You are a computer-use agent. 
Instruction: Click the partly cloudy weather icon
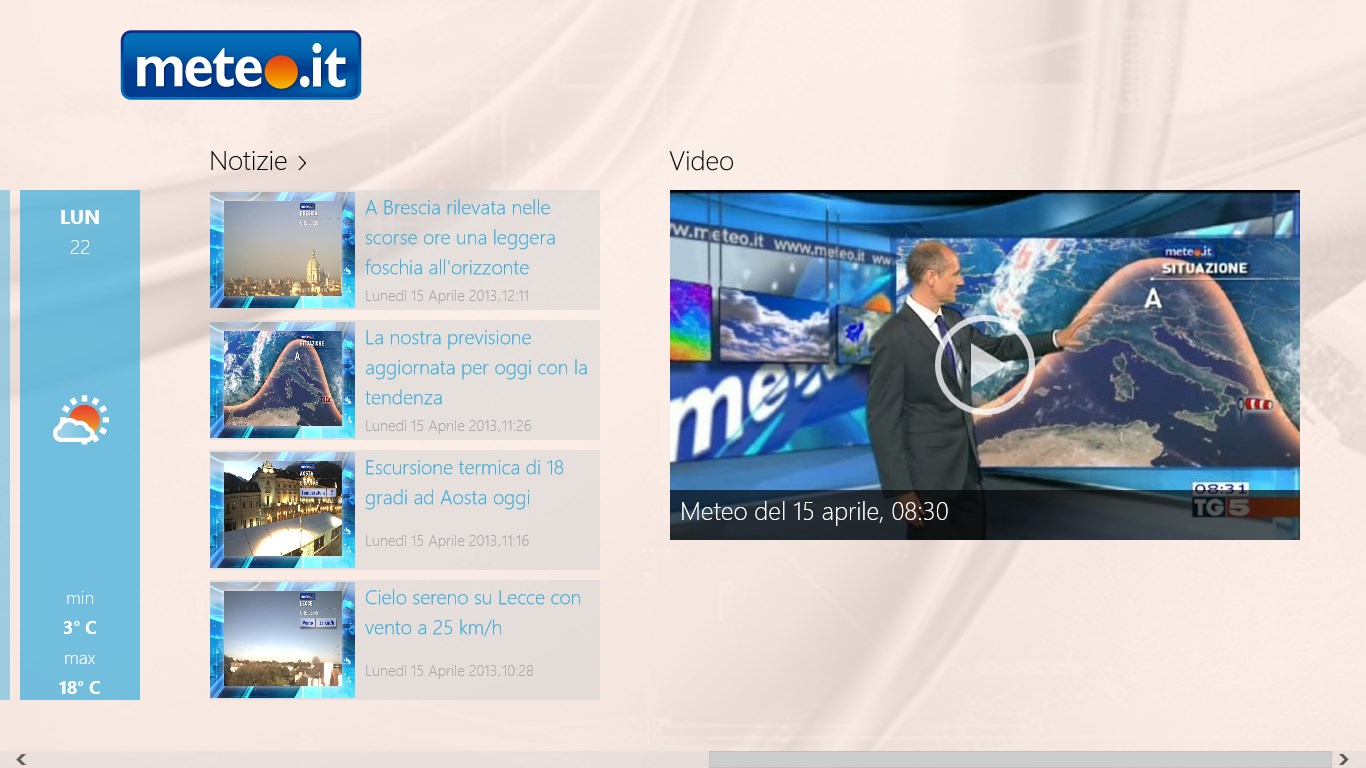pyautogui.click(x=81, y=421)
